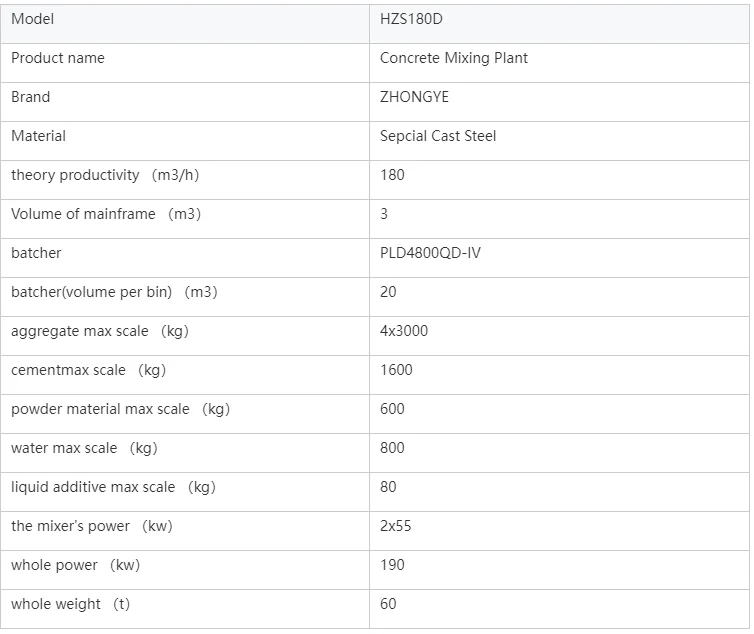The height and width of the screenshot is (634, 754).
Task: Click the HZS180D model value cell
Action: [x=410, y=19]
